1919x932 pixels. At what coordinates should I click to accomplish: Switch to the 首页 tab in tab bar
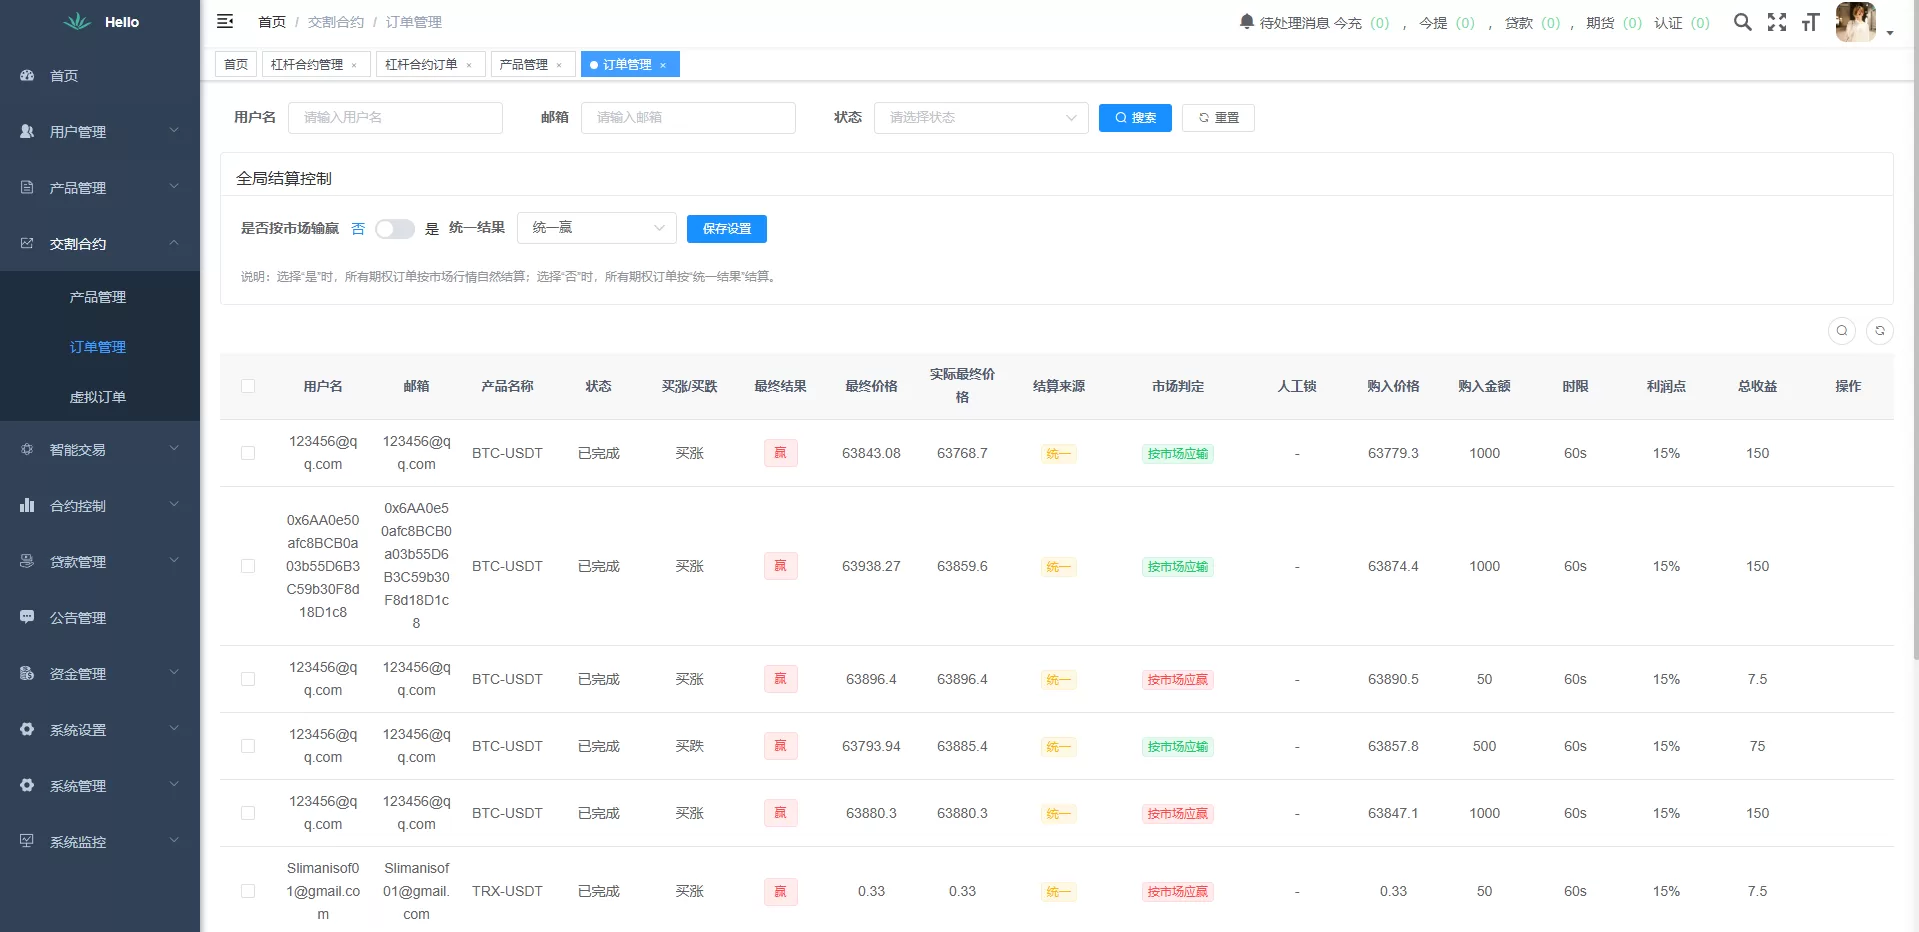[236, 65]
